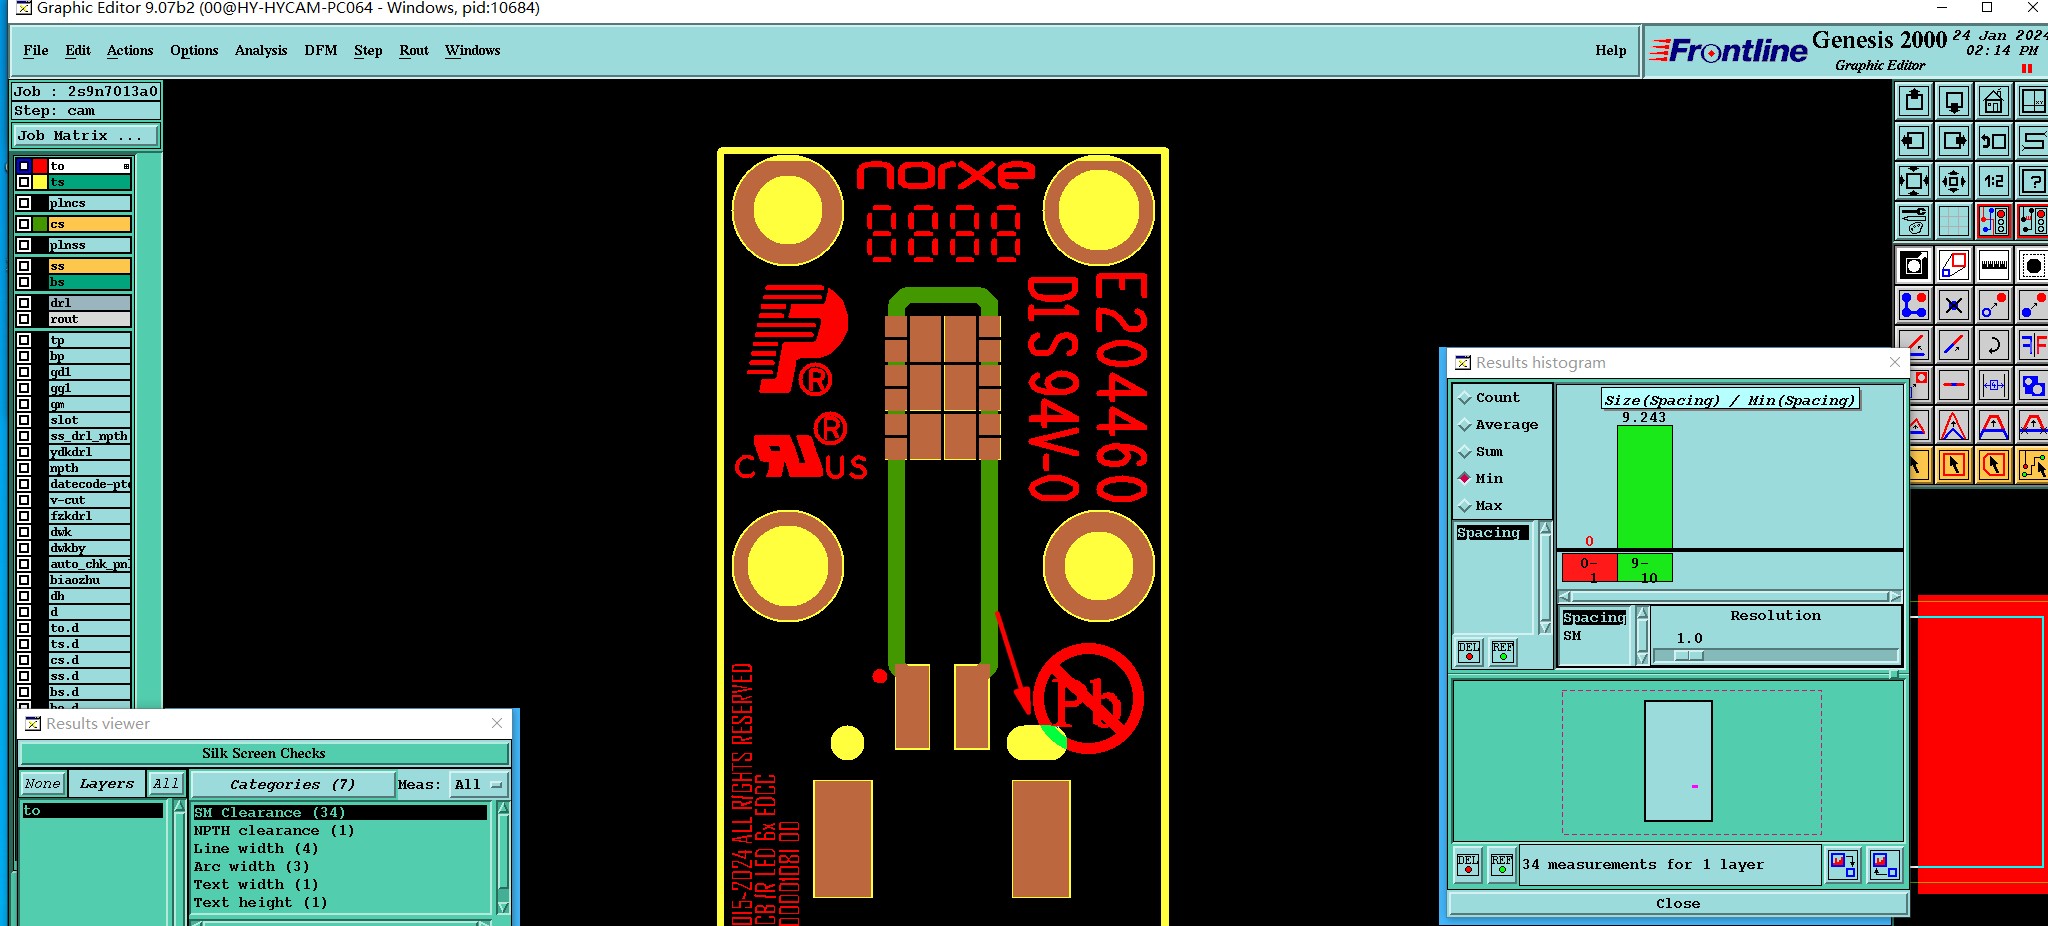
Task: Click the Resolution slider handle
Action: [x=1689, y=656]
